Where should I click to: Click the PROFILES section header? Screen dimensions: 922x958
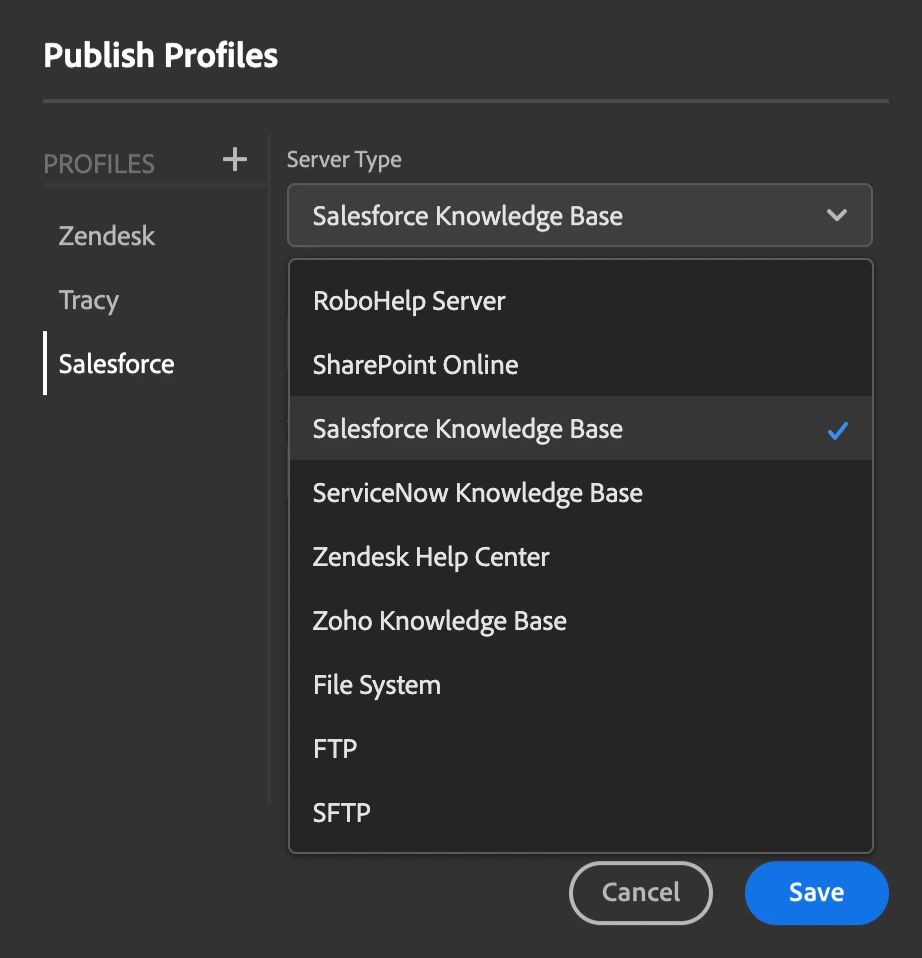[x=99, y=164]
